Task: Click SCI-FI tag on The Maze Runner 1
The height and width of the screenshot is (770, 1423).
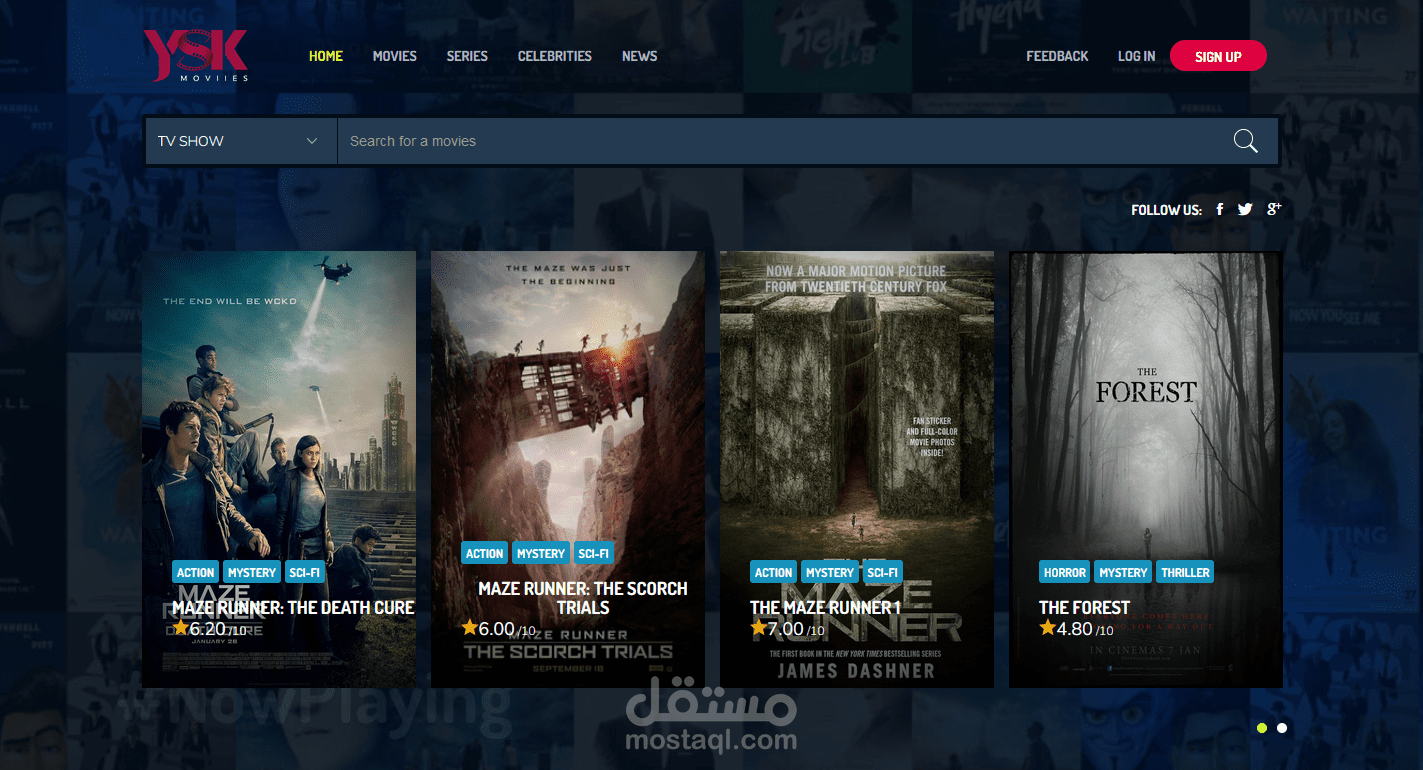Action: 883,573
